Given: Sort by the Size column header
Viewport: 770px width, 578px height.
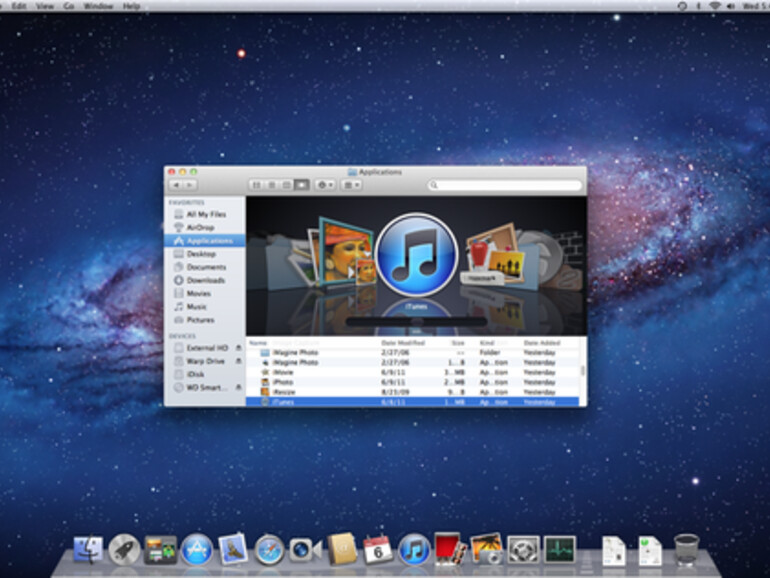Looking at the screenshot, I should [x=457, y=343].
